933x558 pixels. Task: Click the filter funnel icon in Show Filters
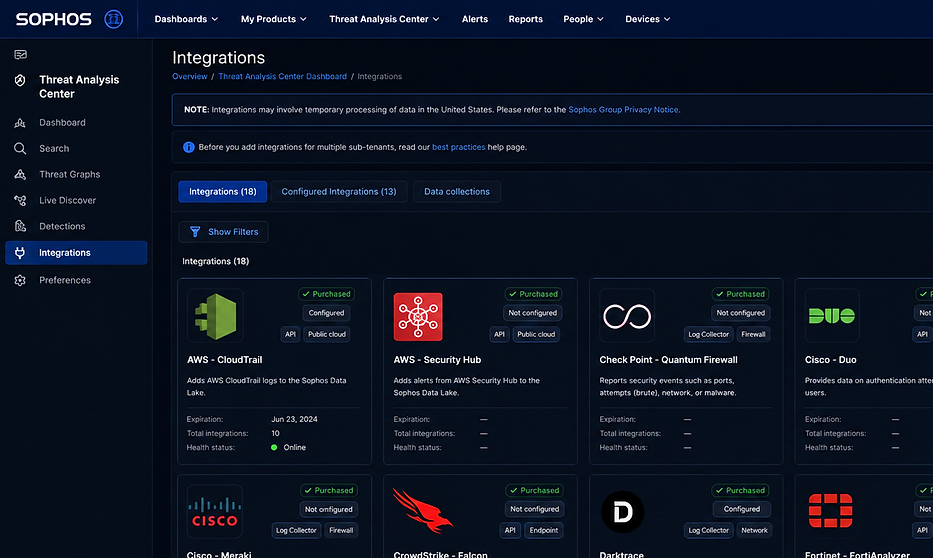tap(195, 232)
